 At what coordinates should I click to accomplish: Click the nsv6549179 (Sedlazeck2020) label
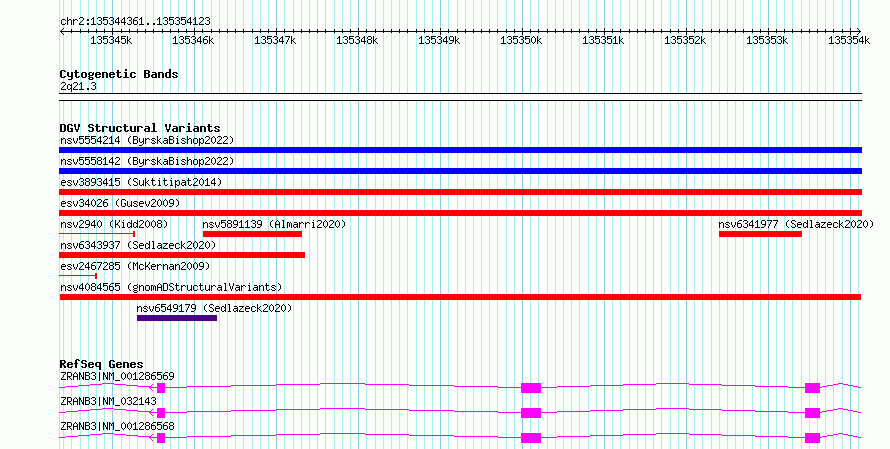pos(214,308)
